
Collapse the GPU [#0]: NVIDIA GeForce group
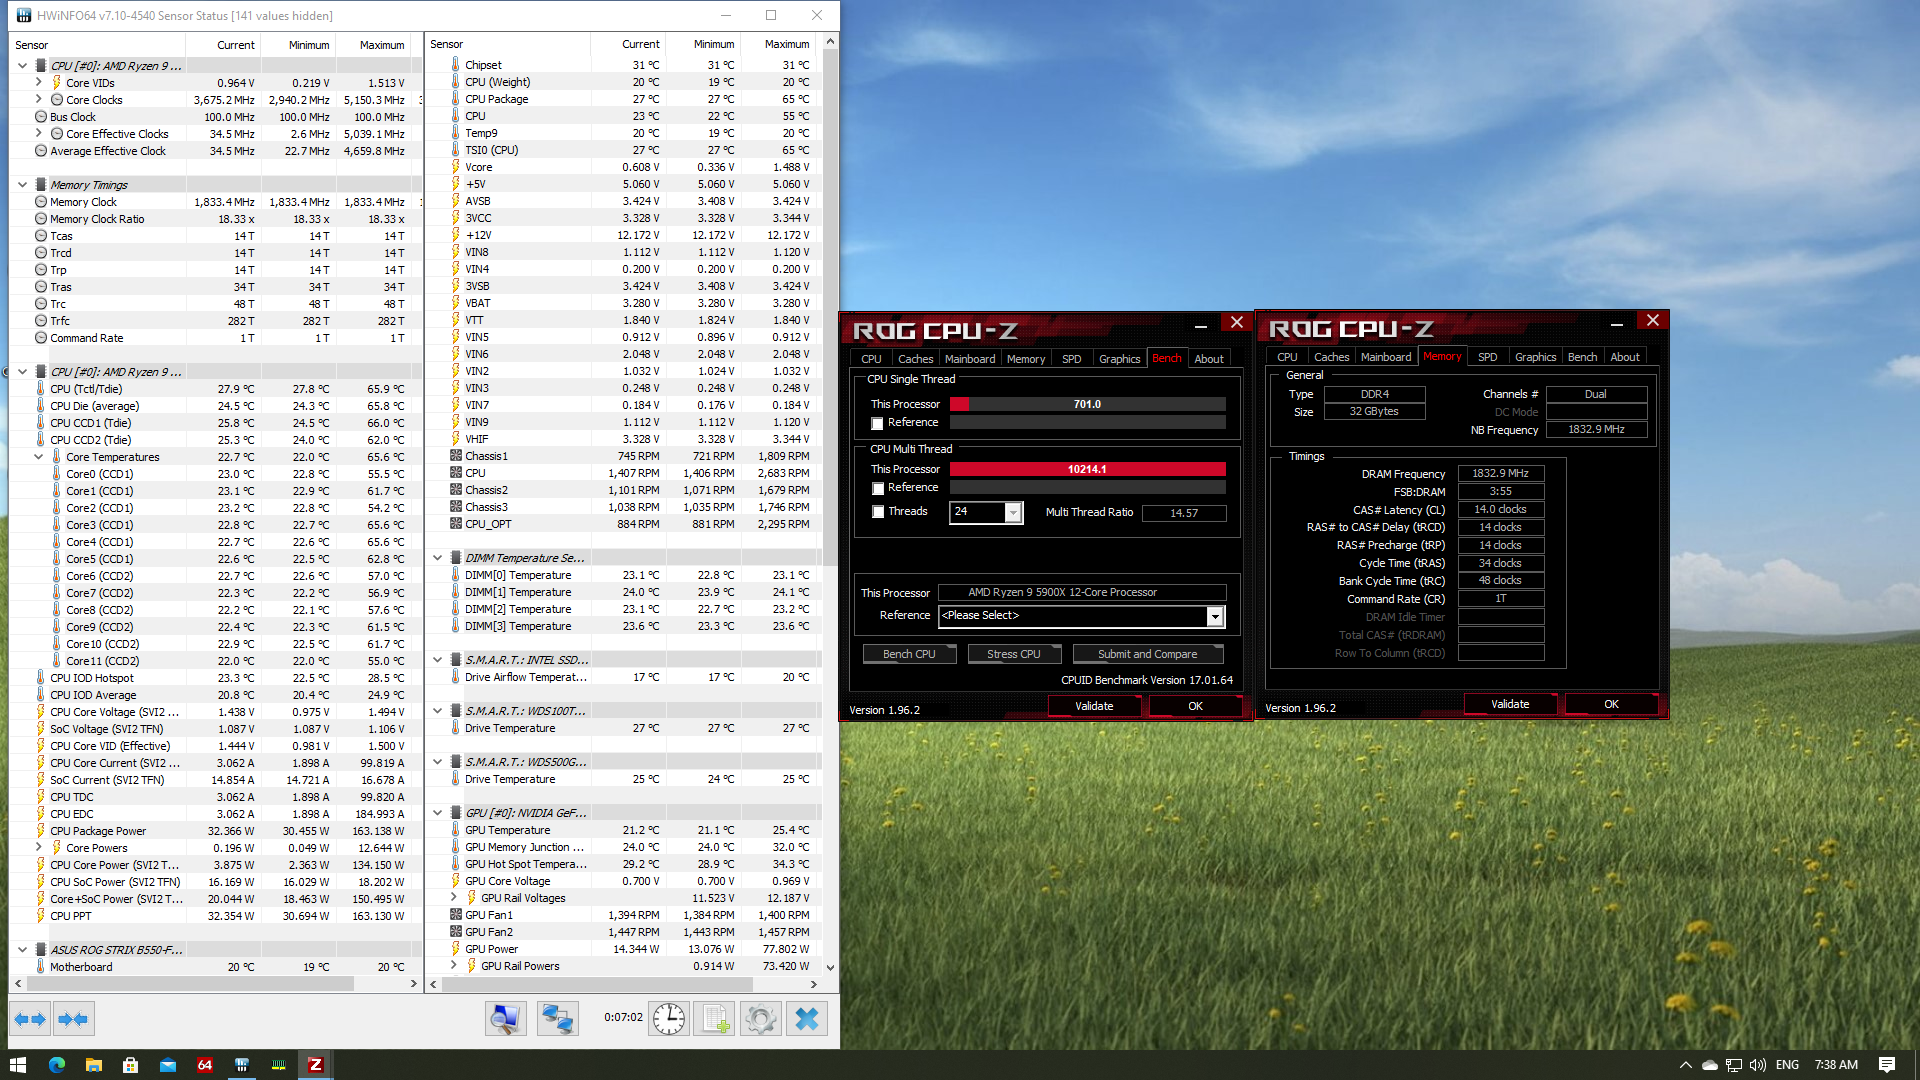click(438, 813)
